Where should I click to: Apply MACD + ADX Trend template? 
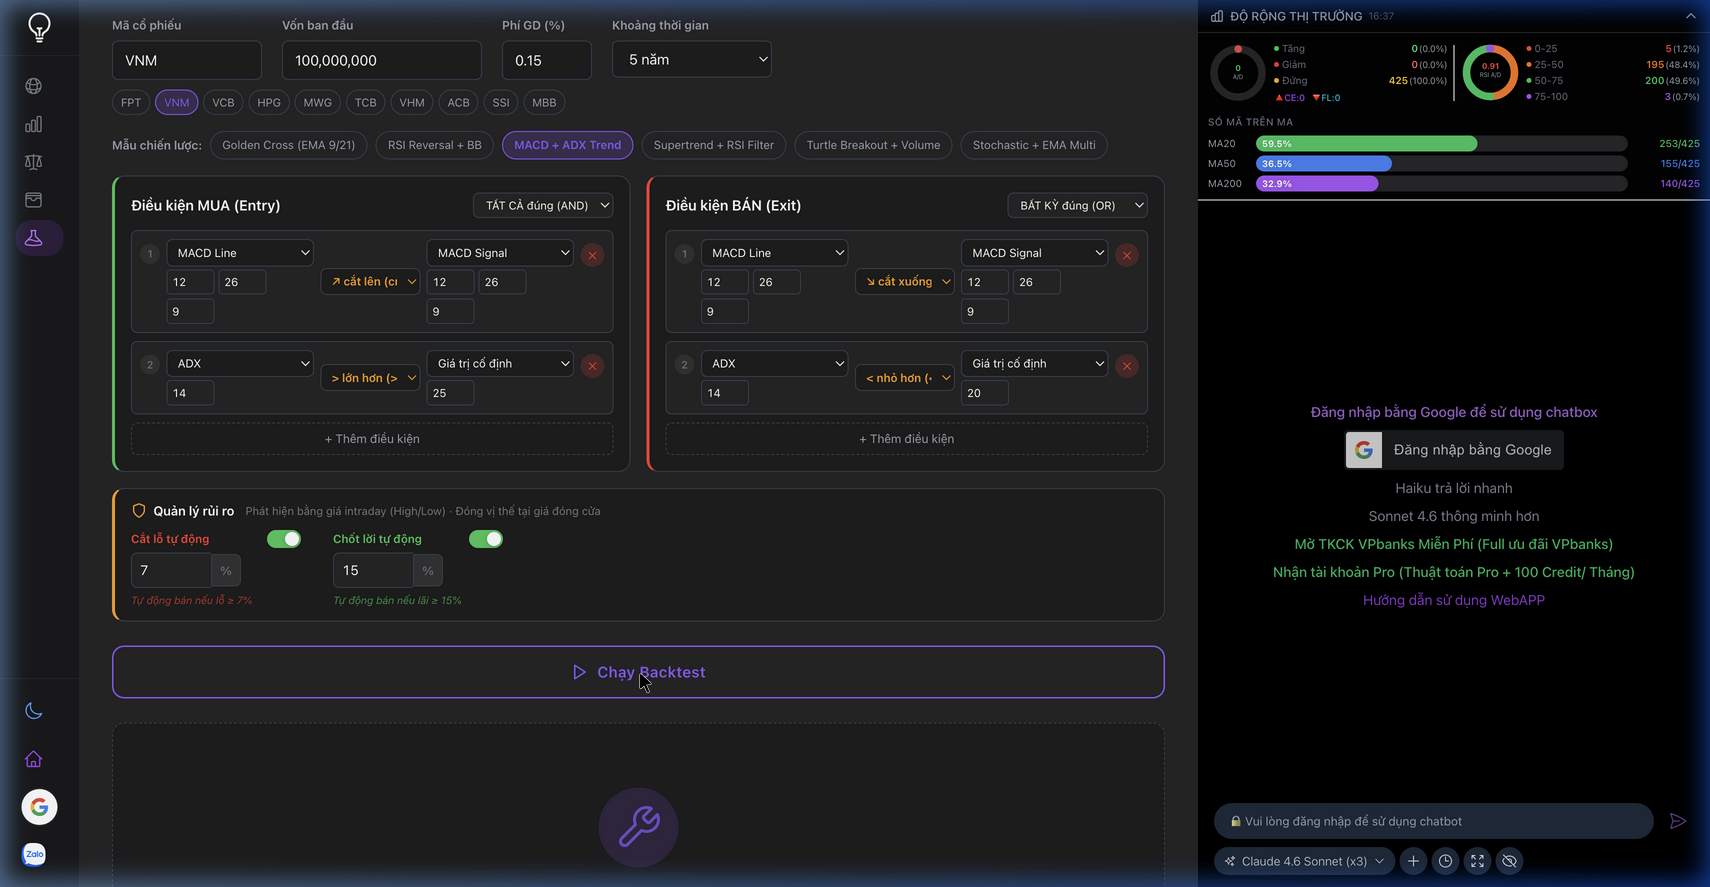pyautogui.click(x=567, y=145)
